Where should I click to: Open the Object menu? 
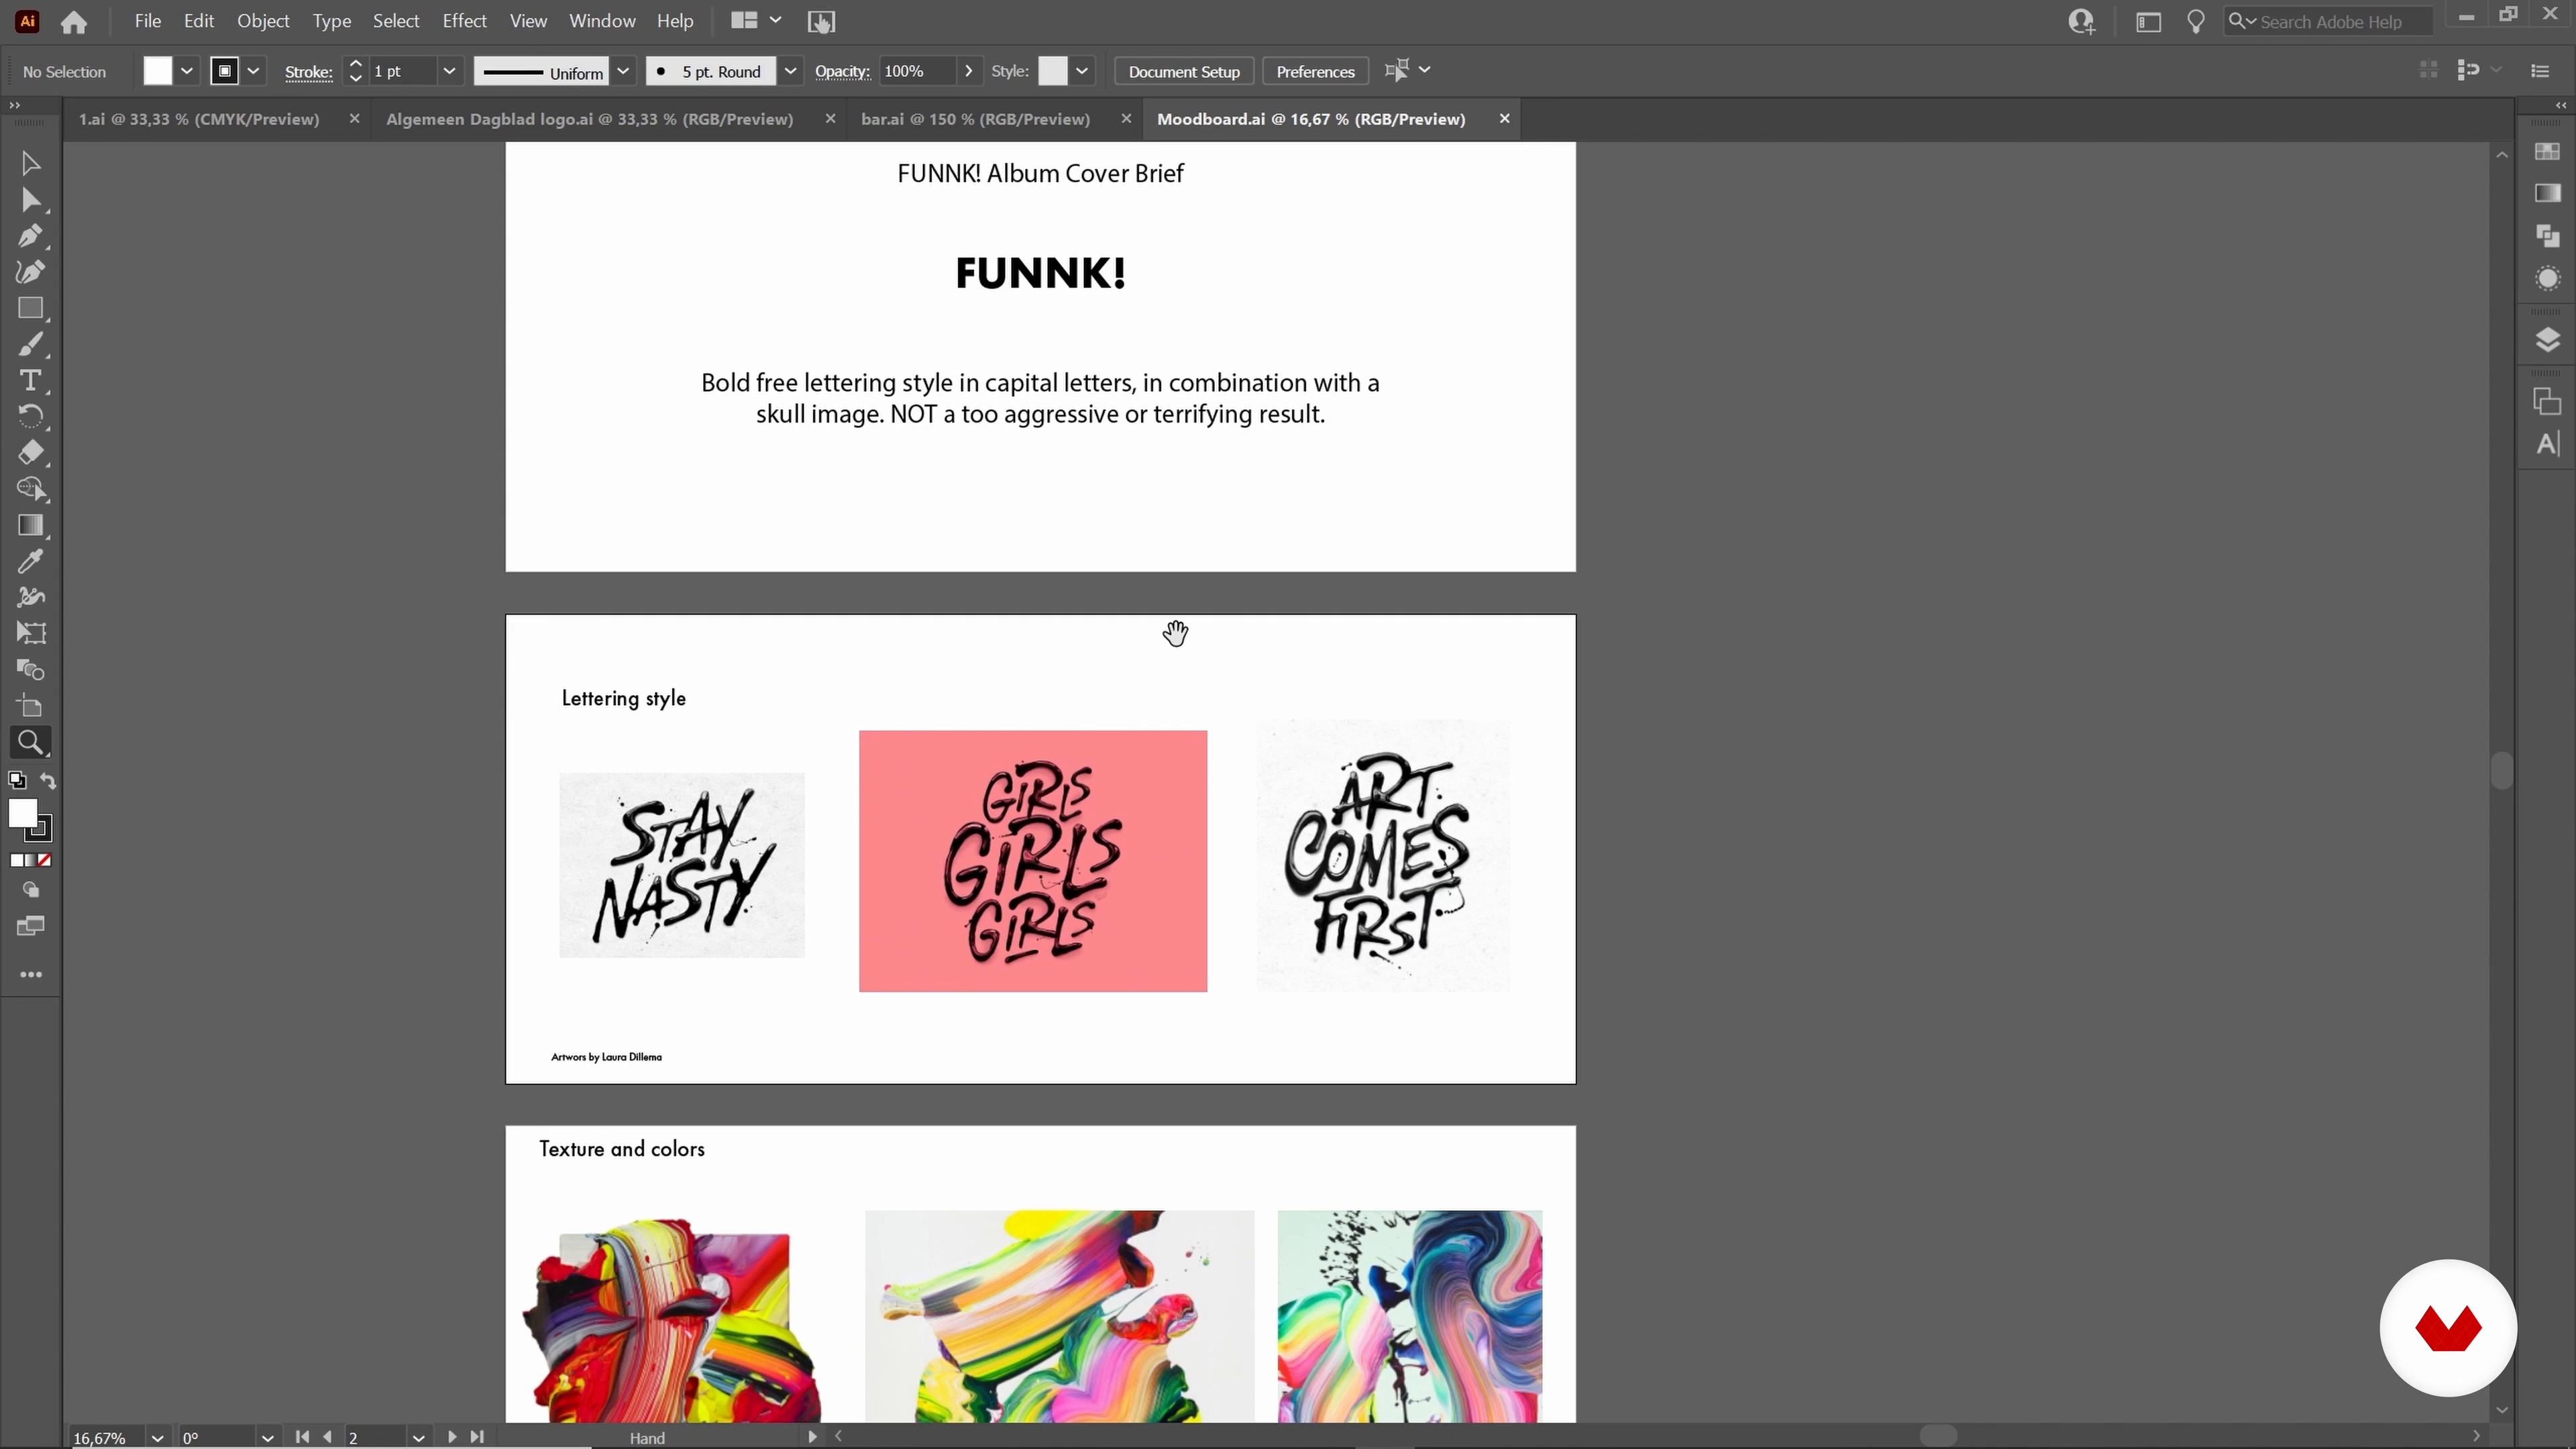click(263, 21)
